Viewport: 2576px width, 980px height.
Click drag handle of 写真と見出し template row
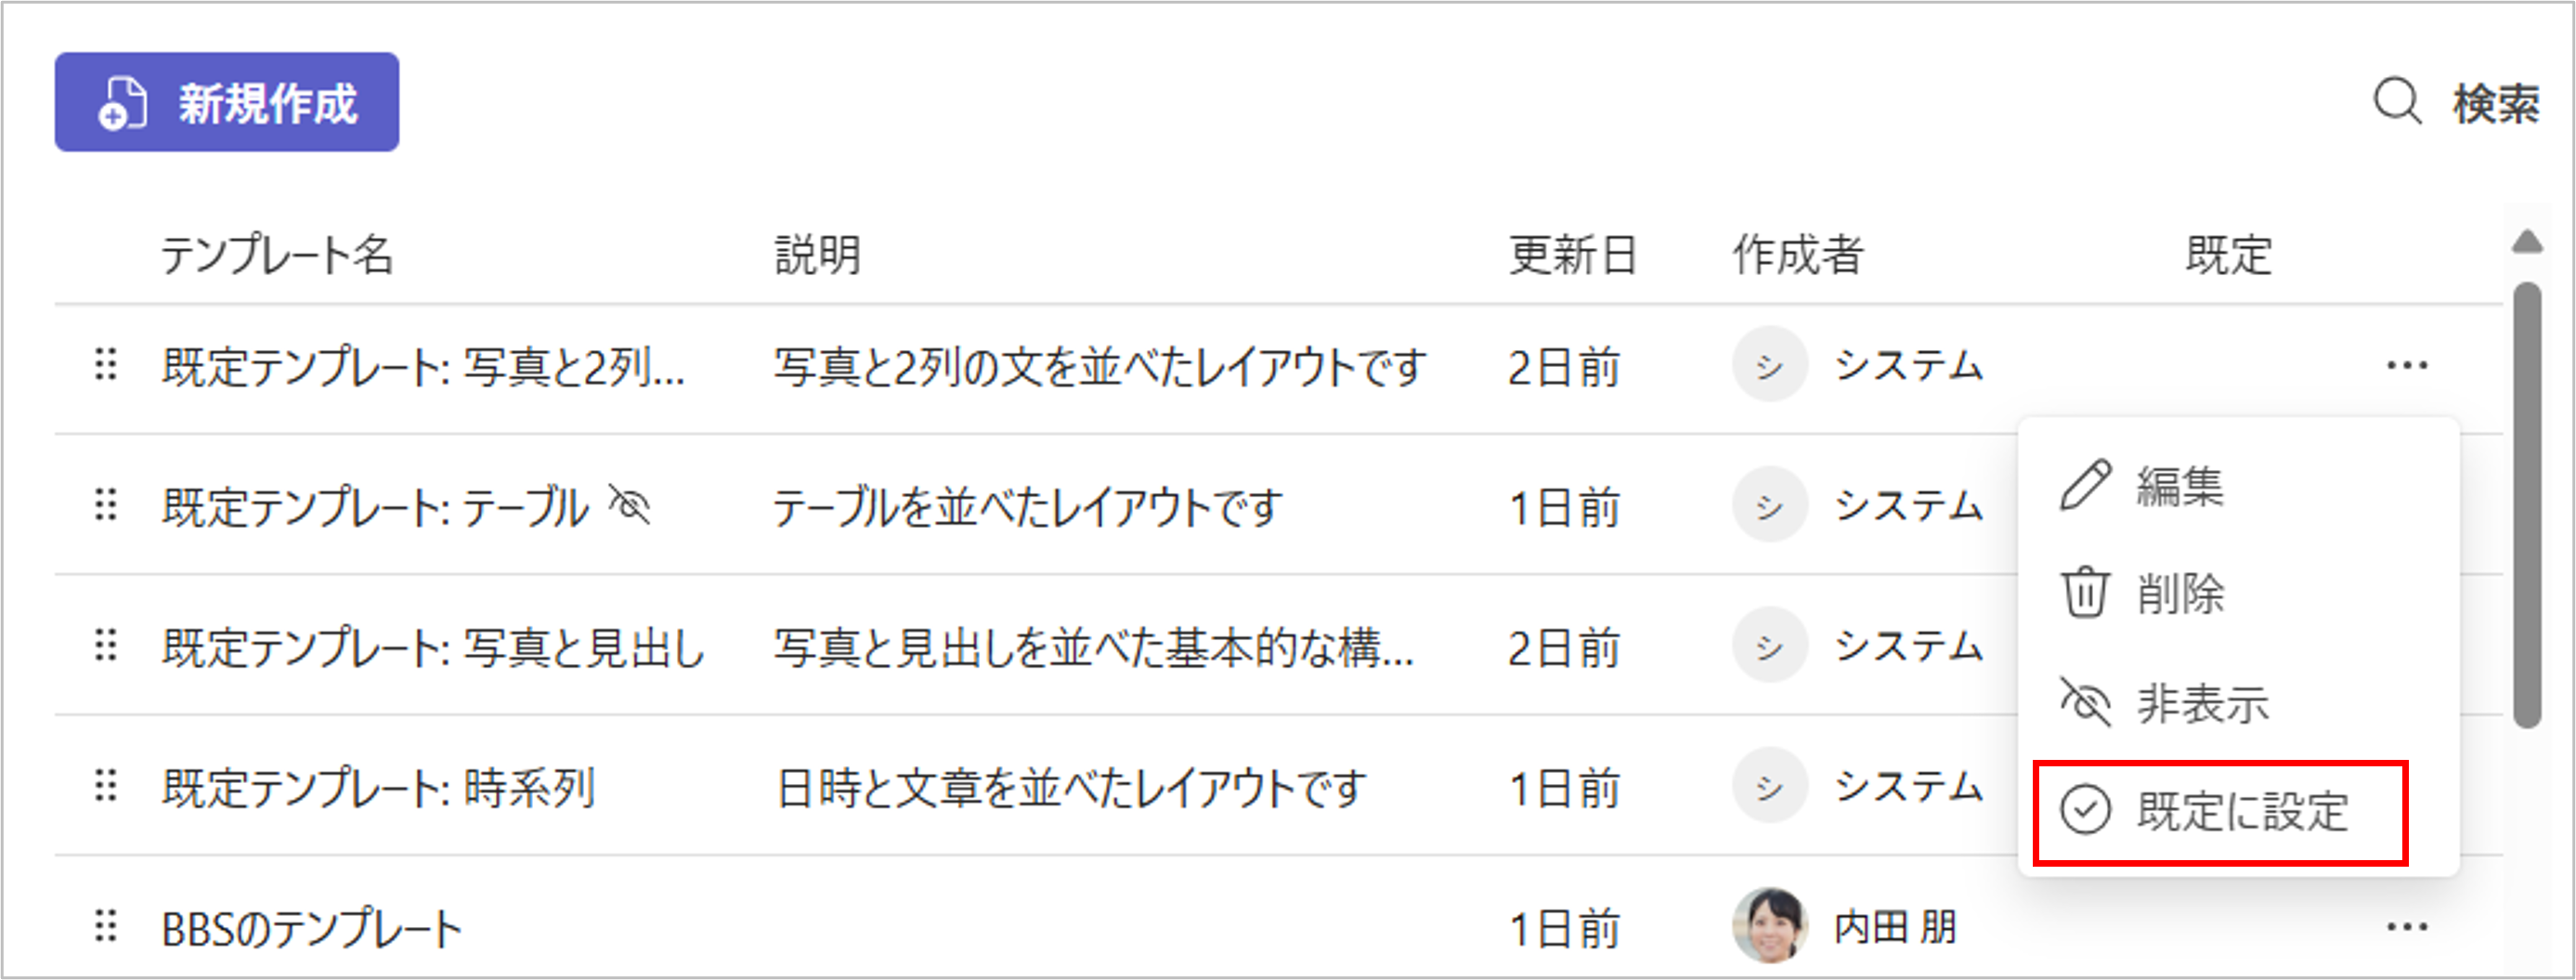tap(106, 646)
